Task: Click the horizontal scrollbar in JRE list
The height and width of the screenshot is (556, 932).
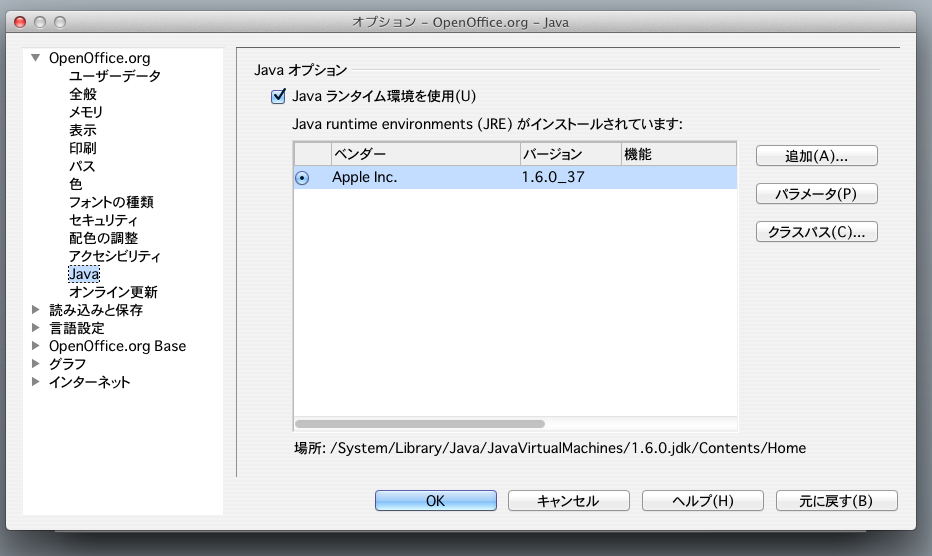Action: click(420, 424)
